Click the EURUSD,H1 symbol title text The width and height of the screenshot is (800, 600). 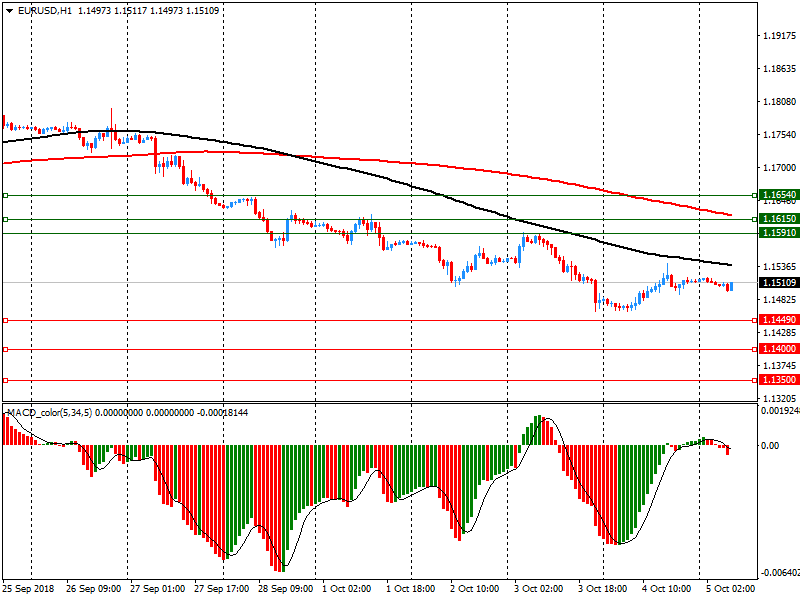tap(45, 10)
